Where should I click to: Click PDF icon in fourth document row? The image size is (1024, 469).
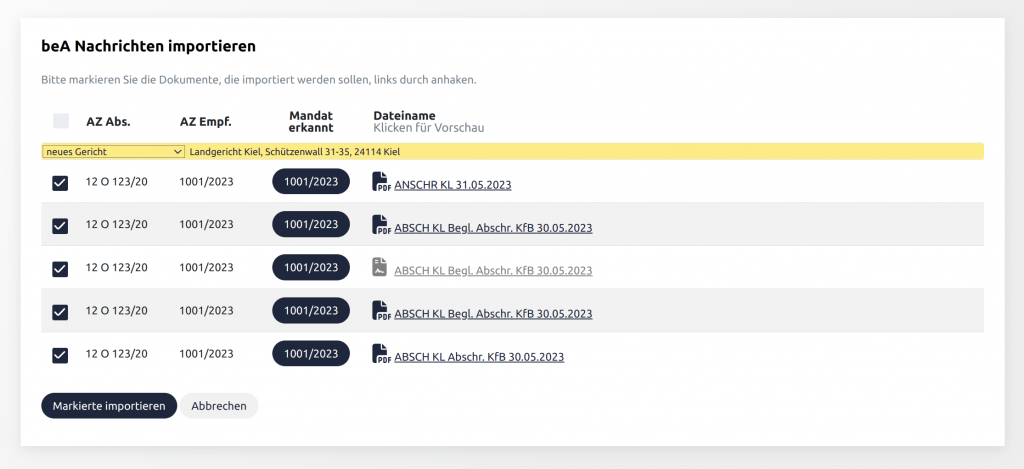[381, 311]
